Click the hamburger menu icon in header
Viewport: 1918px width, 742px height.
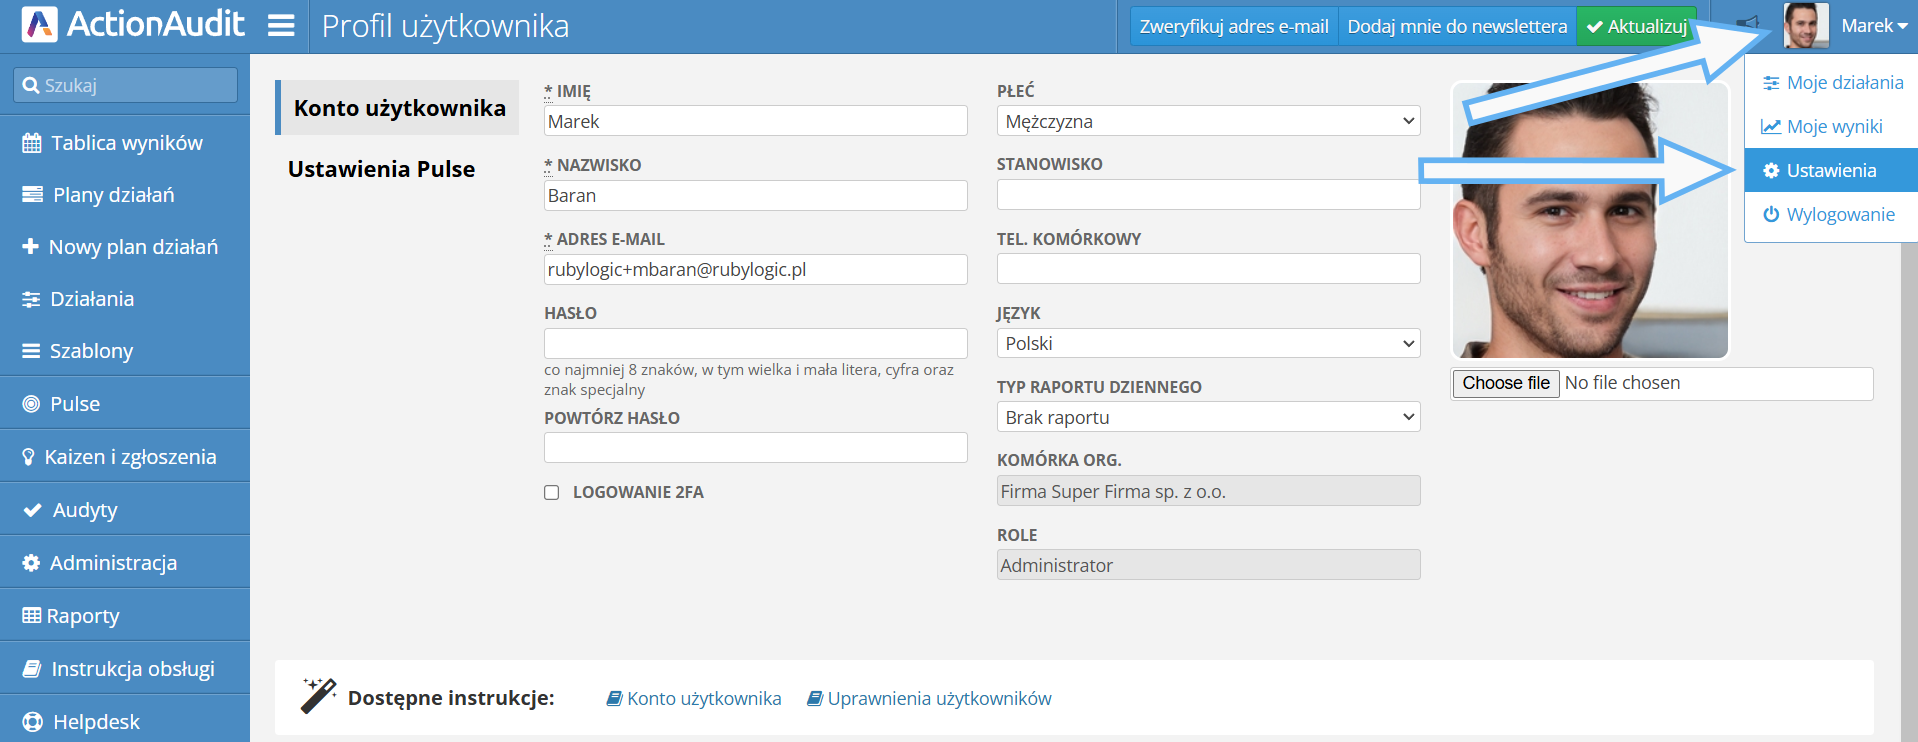(281, 26)
